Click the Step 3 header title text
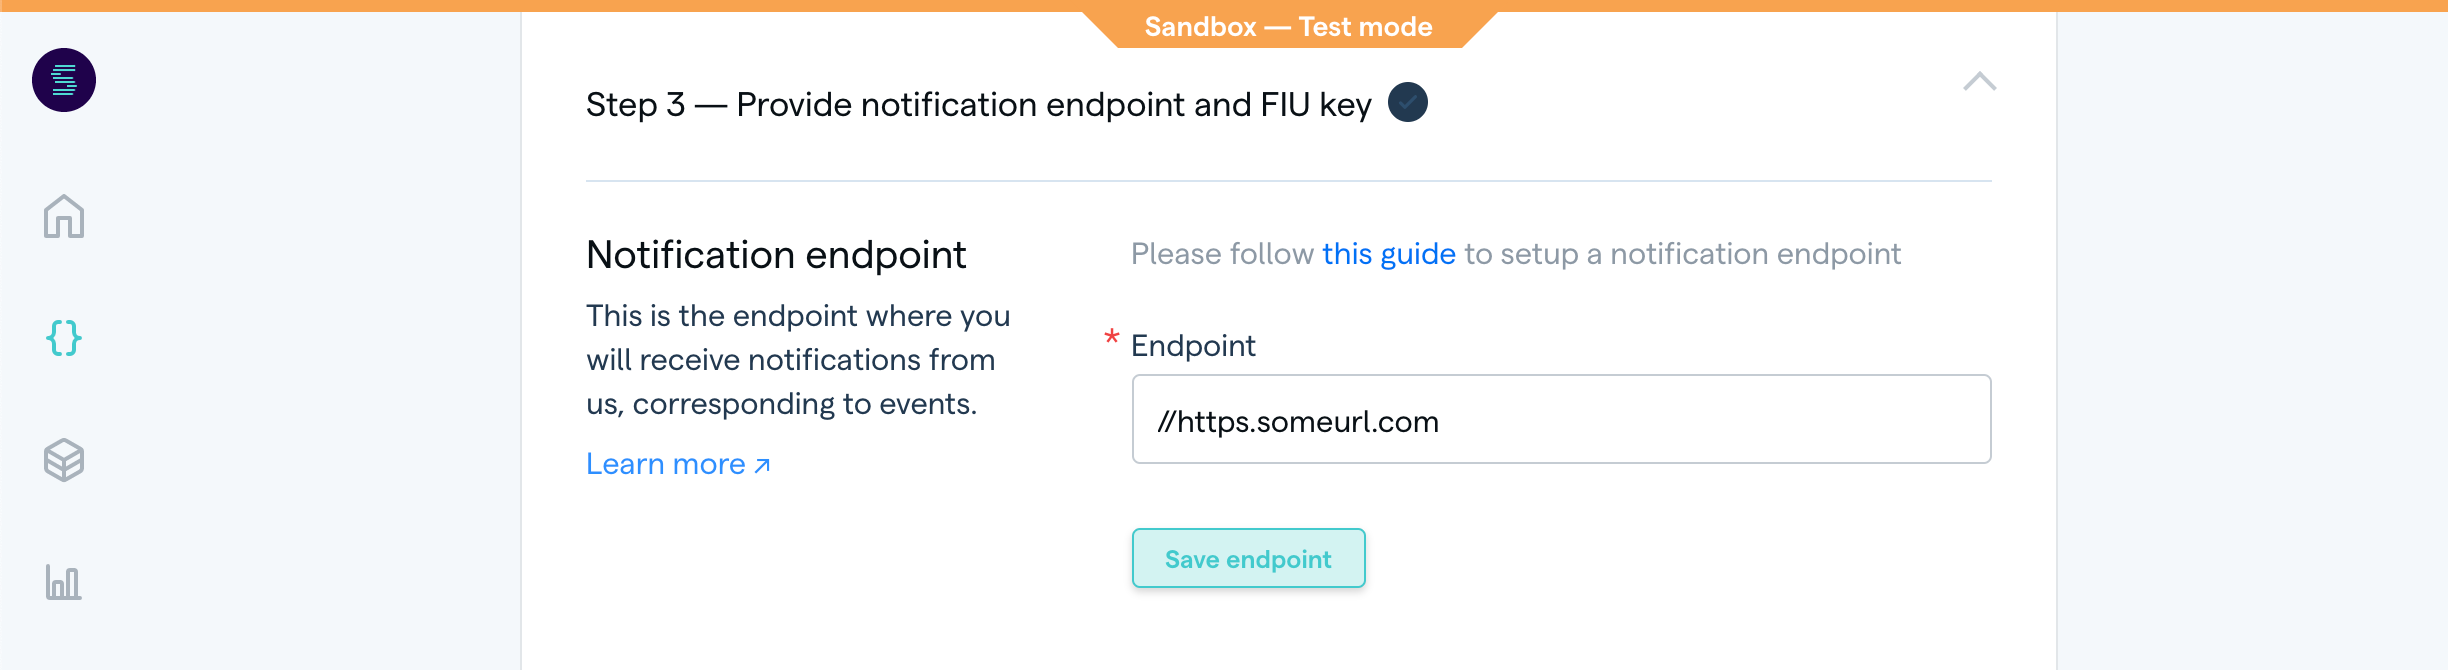2448x670 pixels. [978, 104]
